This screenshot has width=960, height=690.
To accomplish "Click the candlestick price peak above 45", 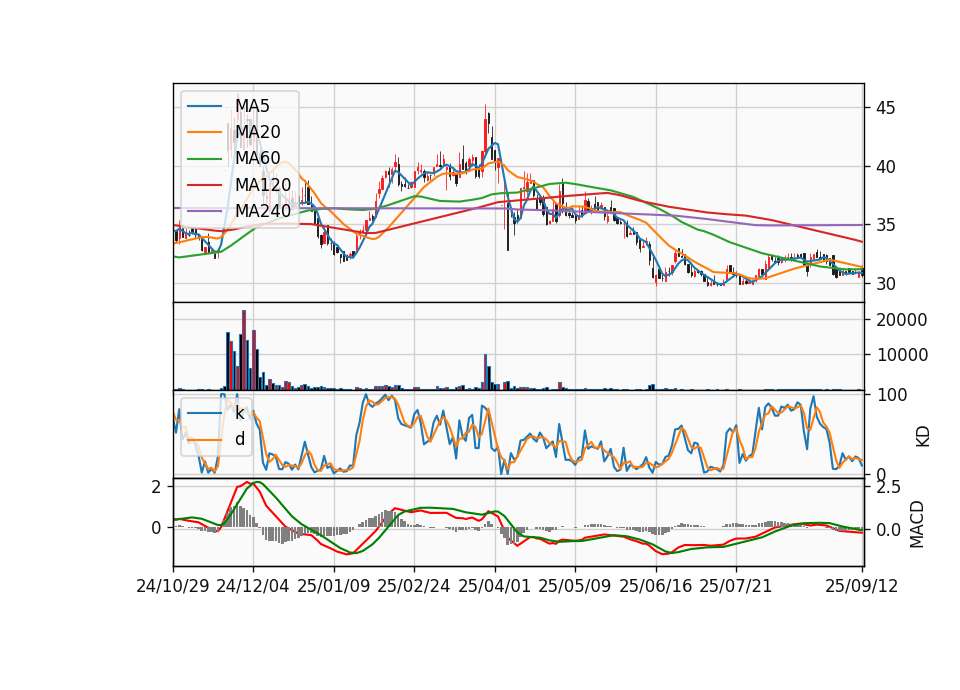I will [486, 130].
